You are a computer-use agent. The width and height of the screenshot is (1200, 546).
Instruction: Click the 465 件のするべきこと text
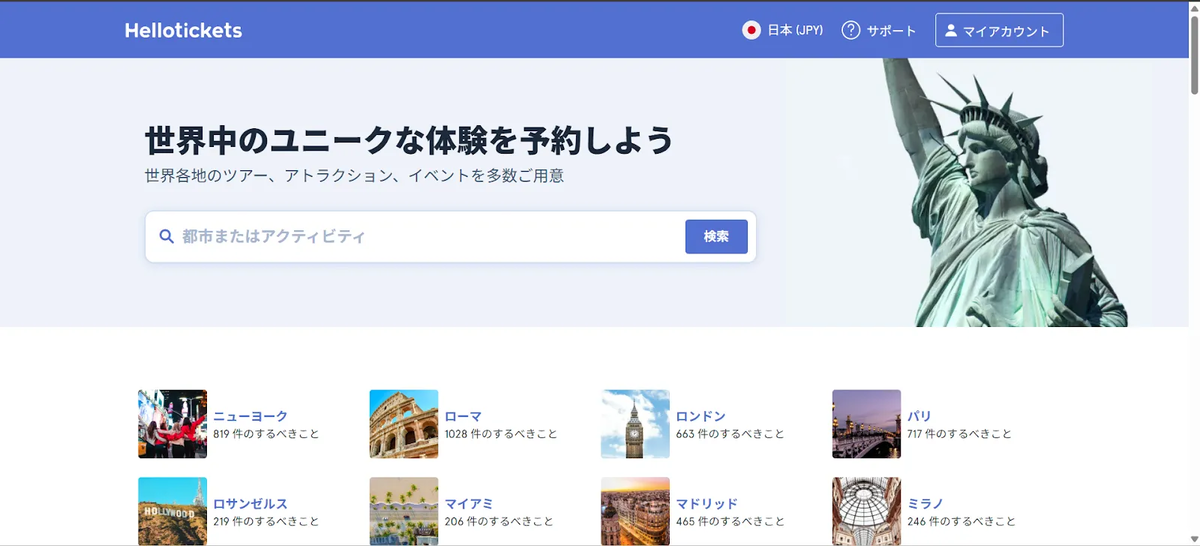click(730, 522)
